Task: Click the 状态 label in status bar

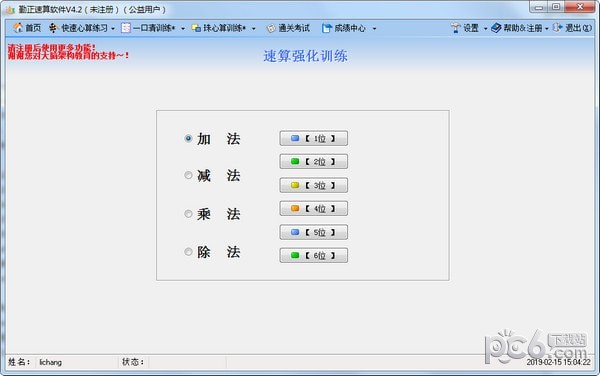Action: tap(132, 362)
